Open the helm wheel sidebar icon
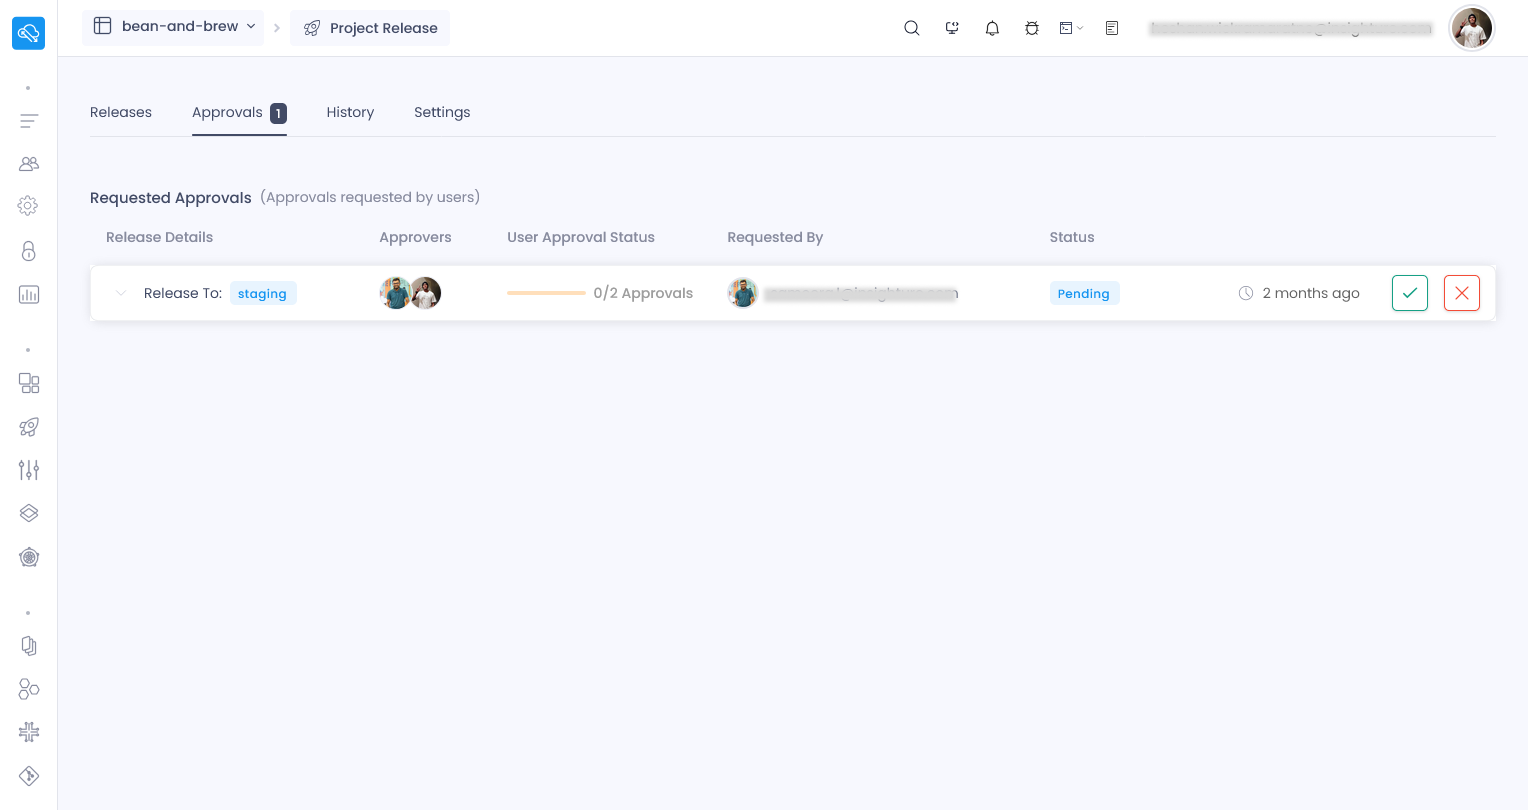 [x=29, y=557]
